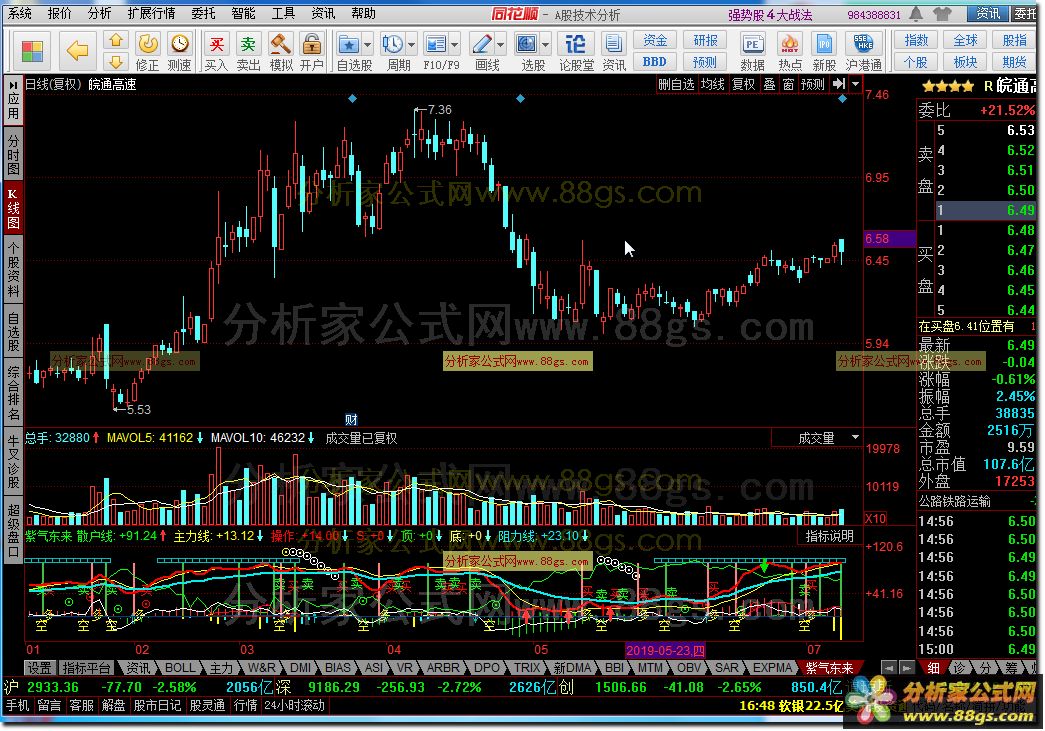Click the 沪港通 SSE HKE icon
The height and width of the screenshot is (731, 1045).
[863, 45]
